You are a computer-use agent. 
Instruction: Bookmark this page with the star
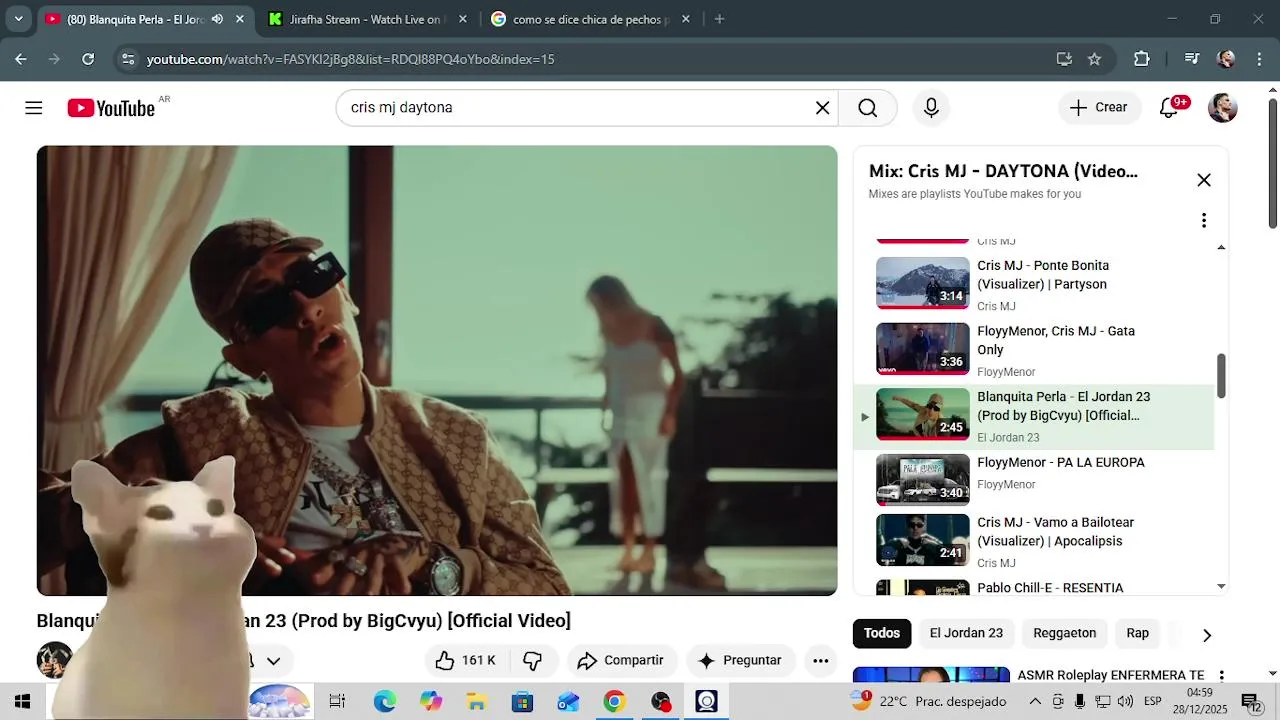[x=1094, y=59]
